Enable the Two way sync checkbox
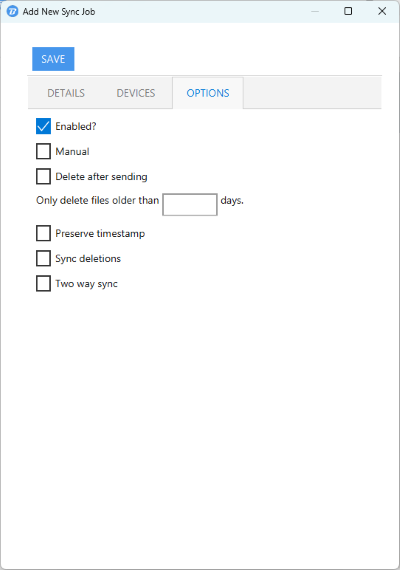The width and height of the screenshot is (400, 570). point(43,284)
